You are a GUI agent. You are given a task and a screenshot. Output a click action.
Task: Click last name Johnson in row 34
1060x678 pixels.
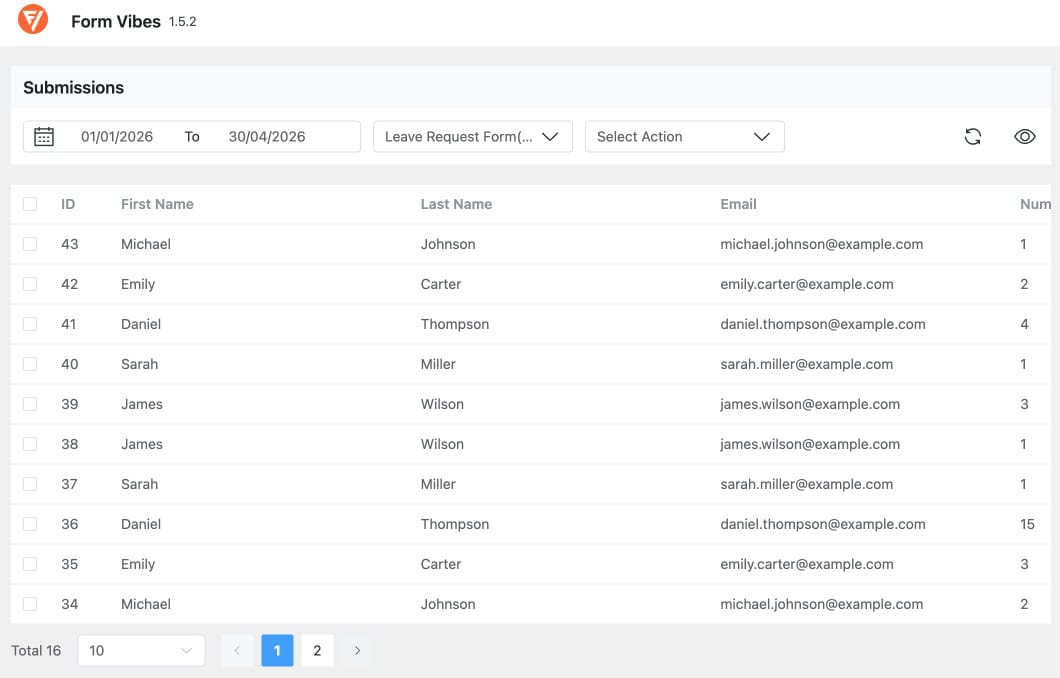(448, 604)
